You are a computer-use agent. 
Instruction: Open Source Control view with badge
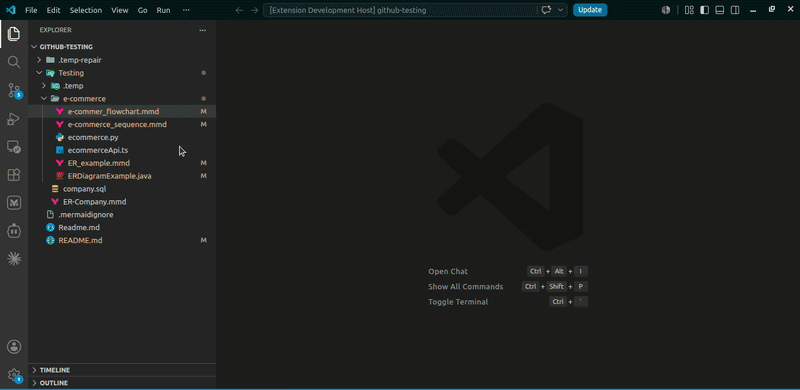click(14, 91)
